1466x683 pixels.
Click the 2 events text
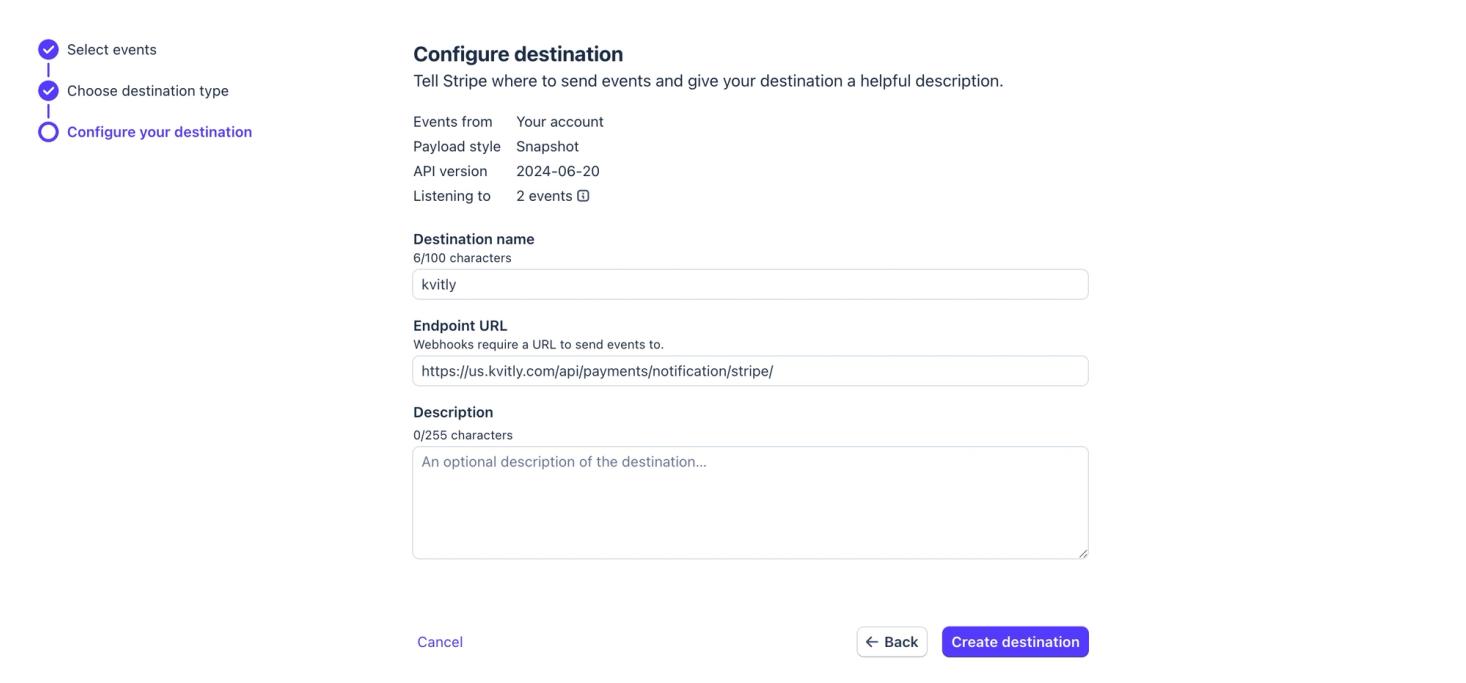click(544, 196)
